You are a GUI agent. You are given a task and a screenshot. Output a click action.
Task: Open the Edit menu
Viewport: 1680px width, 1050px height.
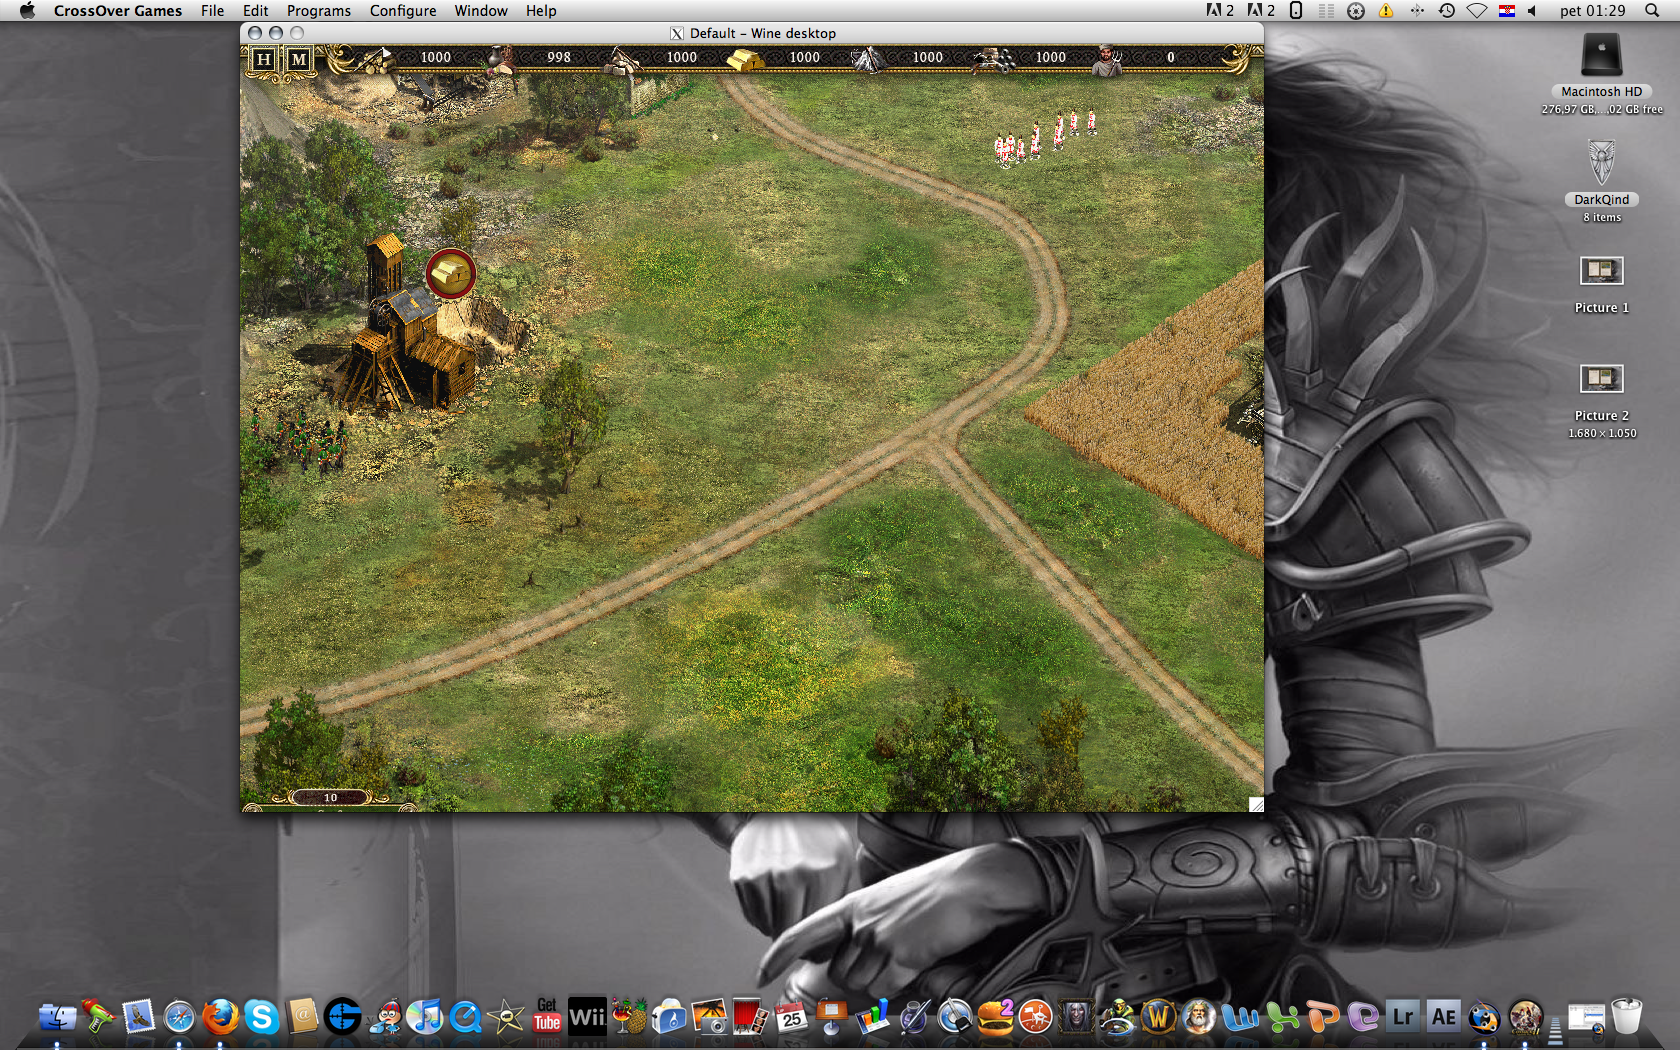[x=256, y=11]
